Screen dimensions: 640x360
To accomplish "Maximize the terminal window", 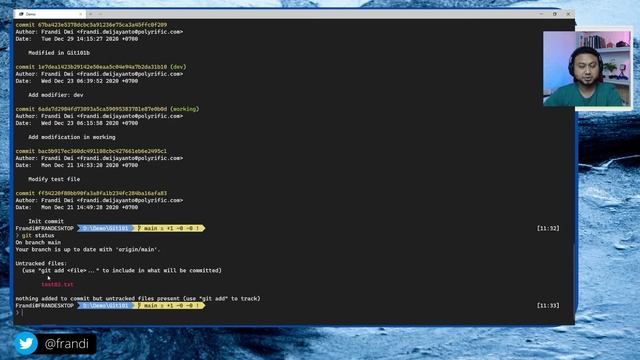I will pyautogui.click(x=555, y=14).
